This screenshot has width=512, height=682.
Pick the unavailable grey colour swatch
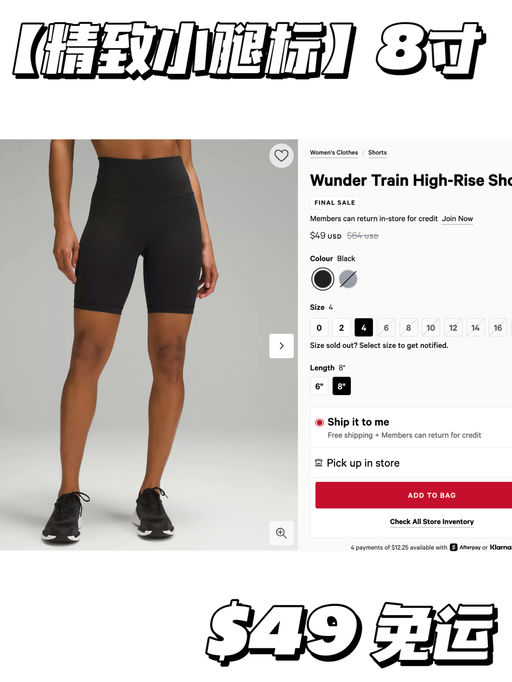coord(348,279)
